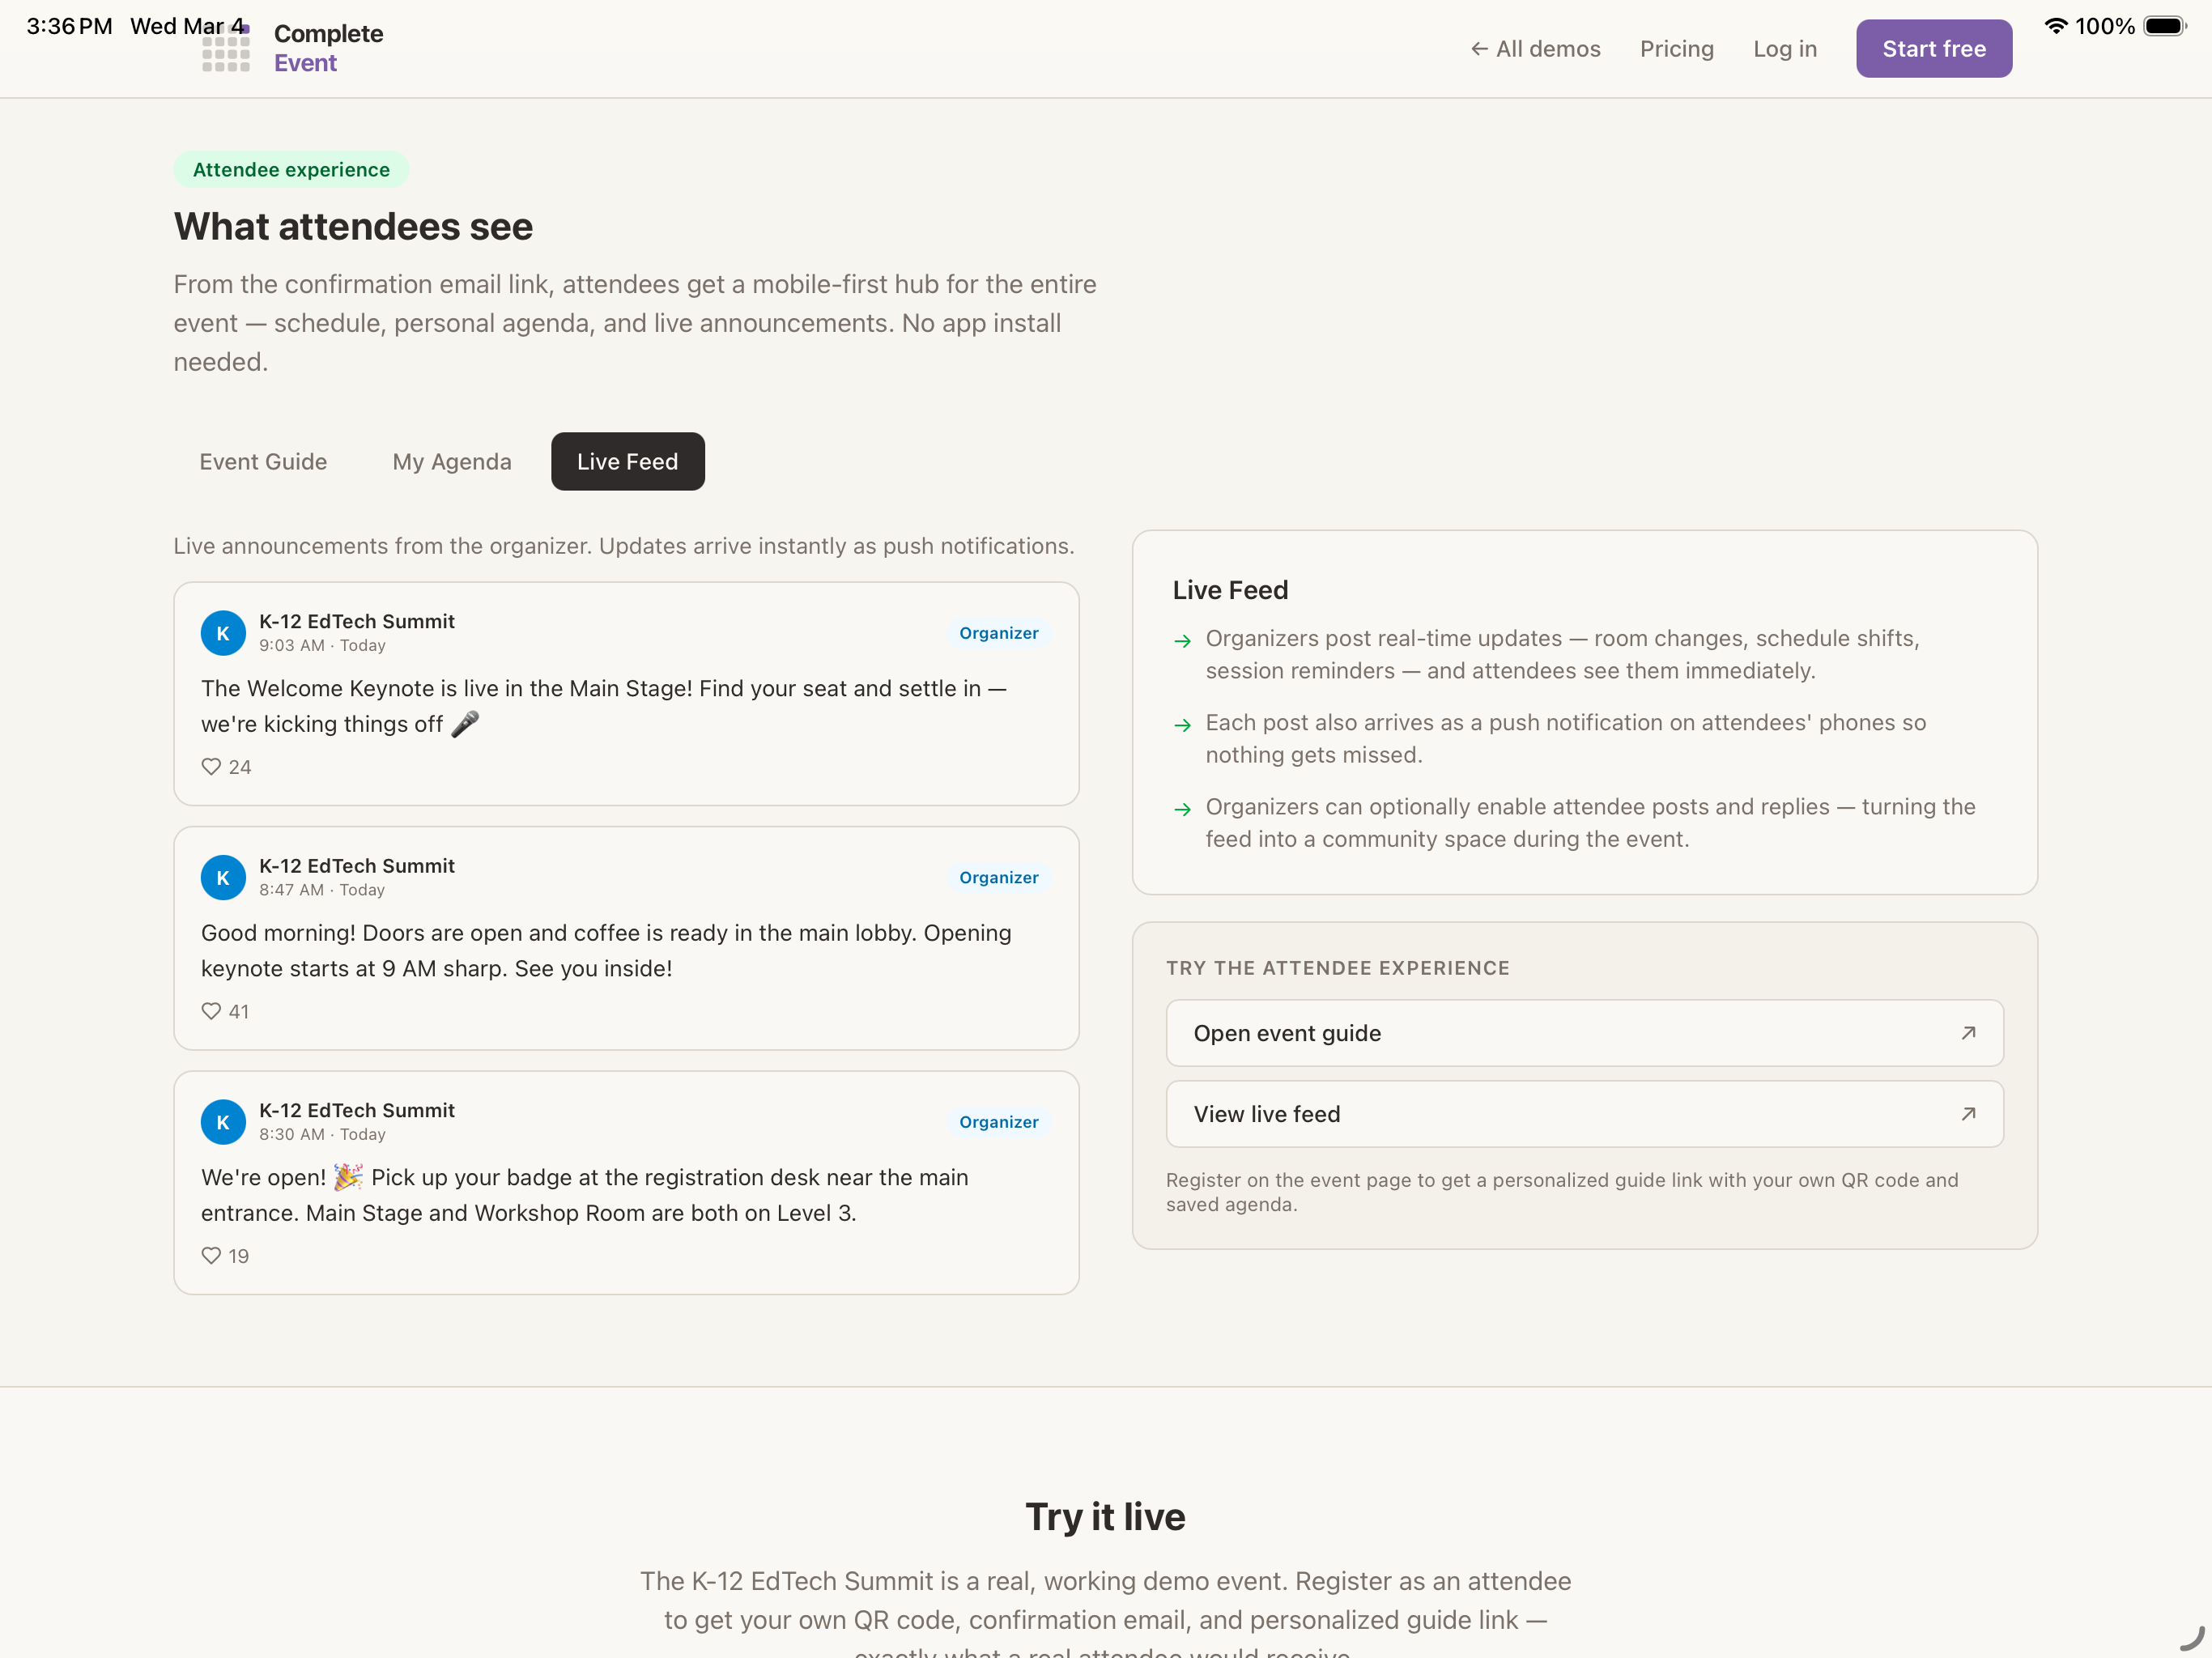Click K avatar on the 9:03 AM post

pos(223,633)
